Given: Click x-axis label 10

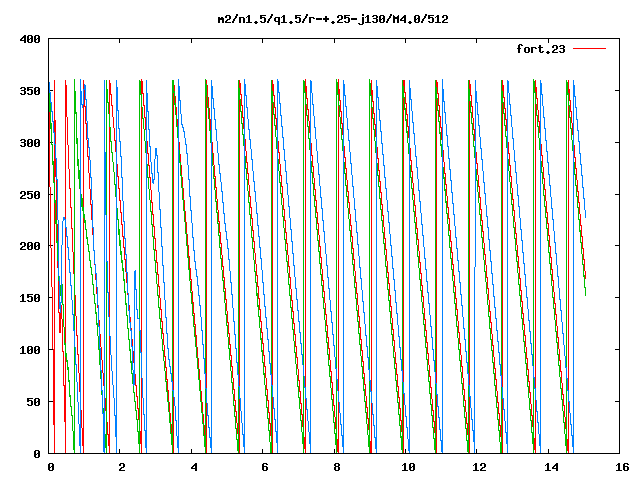Looking at the screenshot, I should click(x=408, y=467).
